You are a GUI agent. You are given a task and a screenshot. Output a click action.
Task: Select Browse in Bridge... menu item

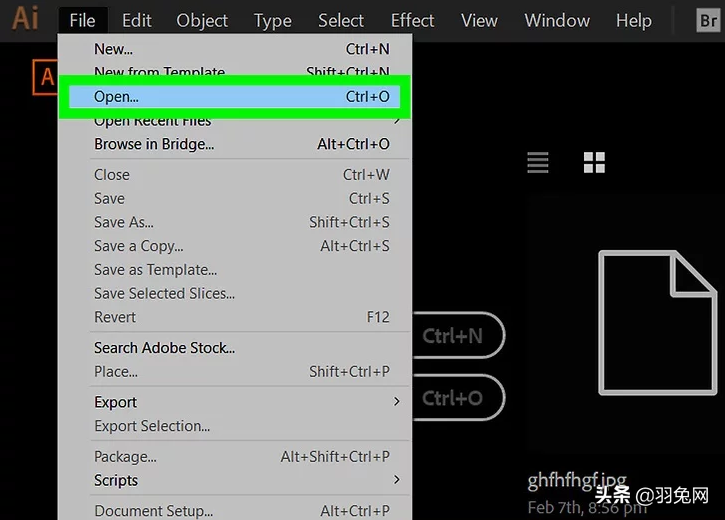coord(235,144)
